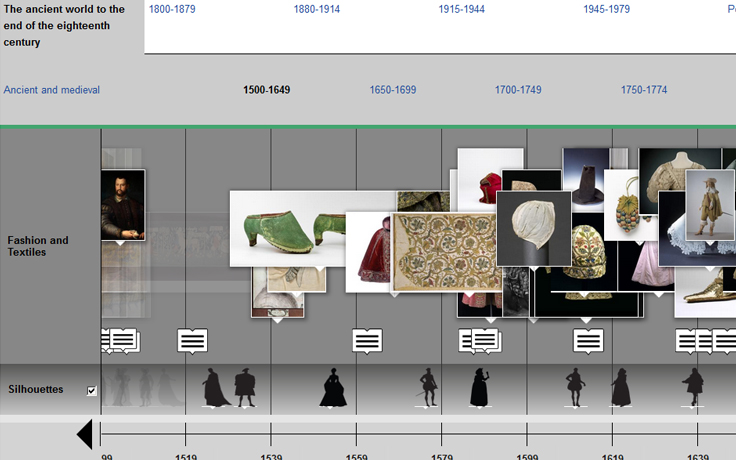The height and width of the screenshot is (460, 736).
Task: Open the Ancient and medieval period
Action: 52,90
